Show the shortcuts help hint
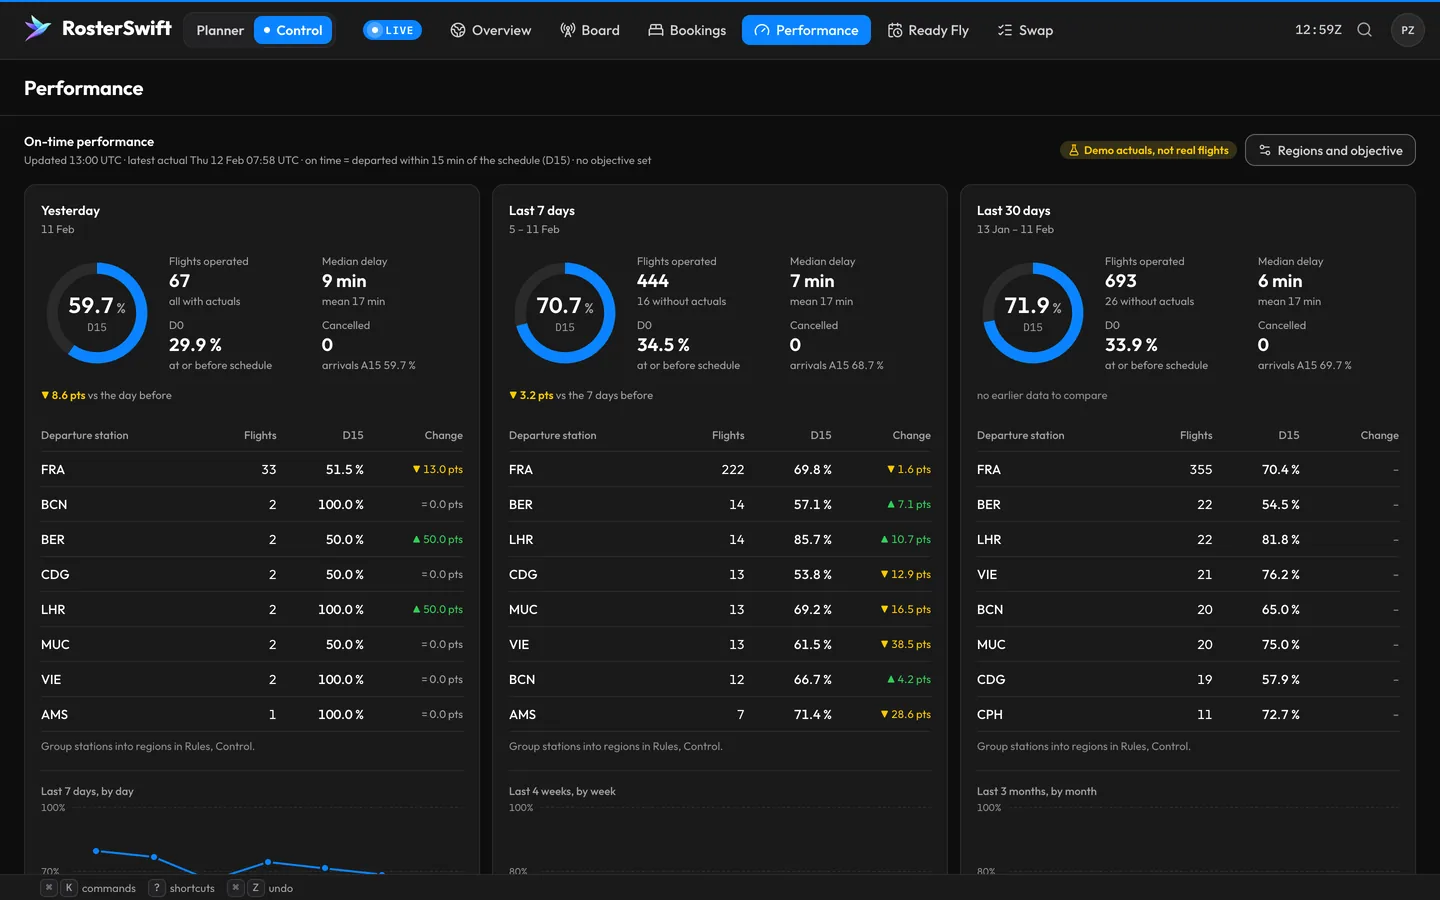 [181, 888]
